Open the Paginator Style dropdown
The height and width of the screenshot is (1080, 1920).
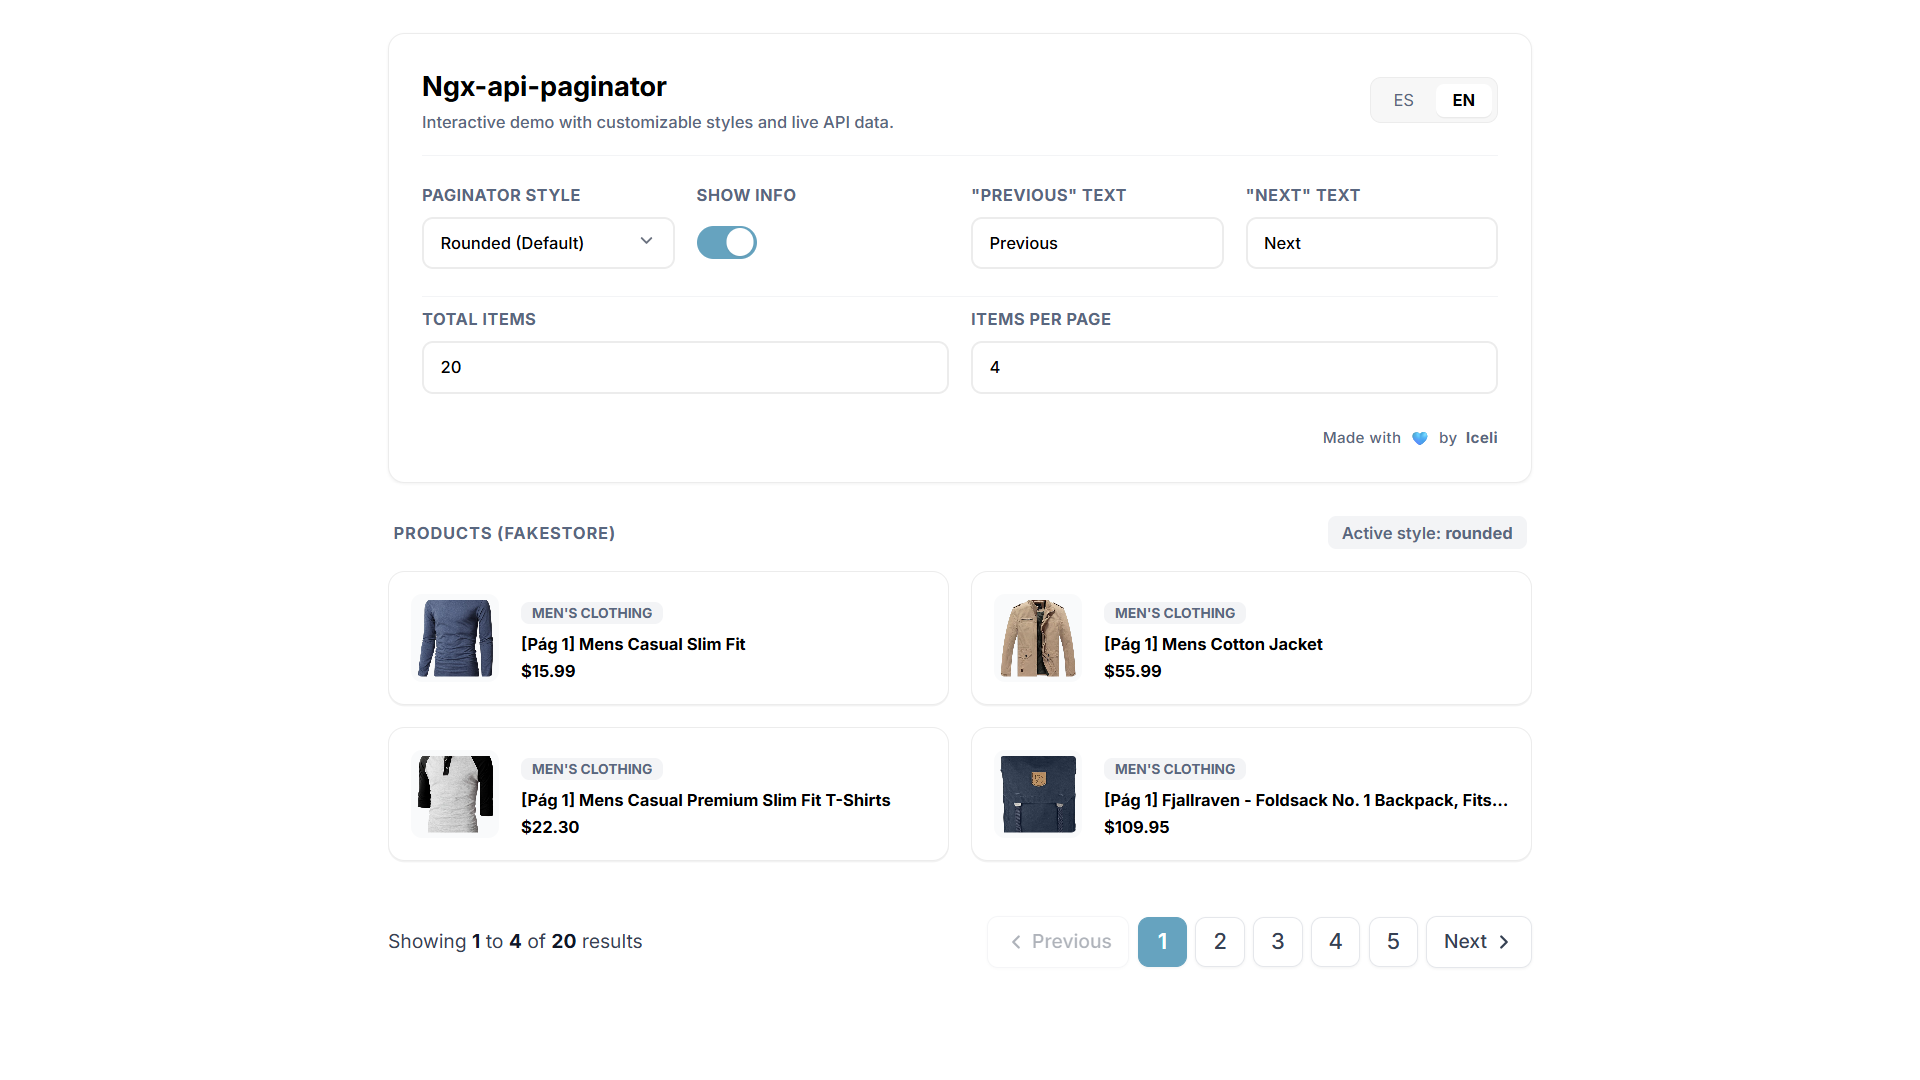[548, 243]
